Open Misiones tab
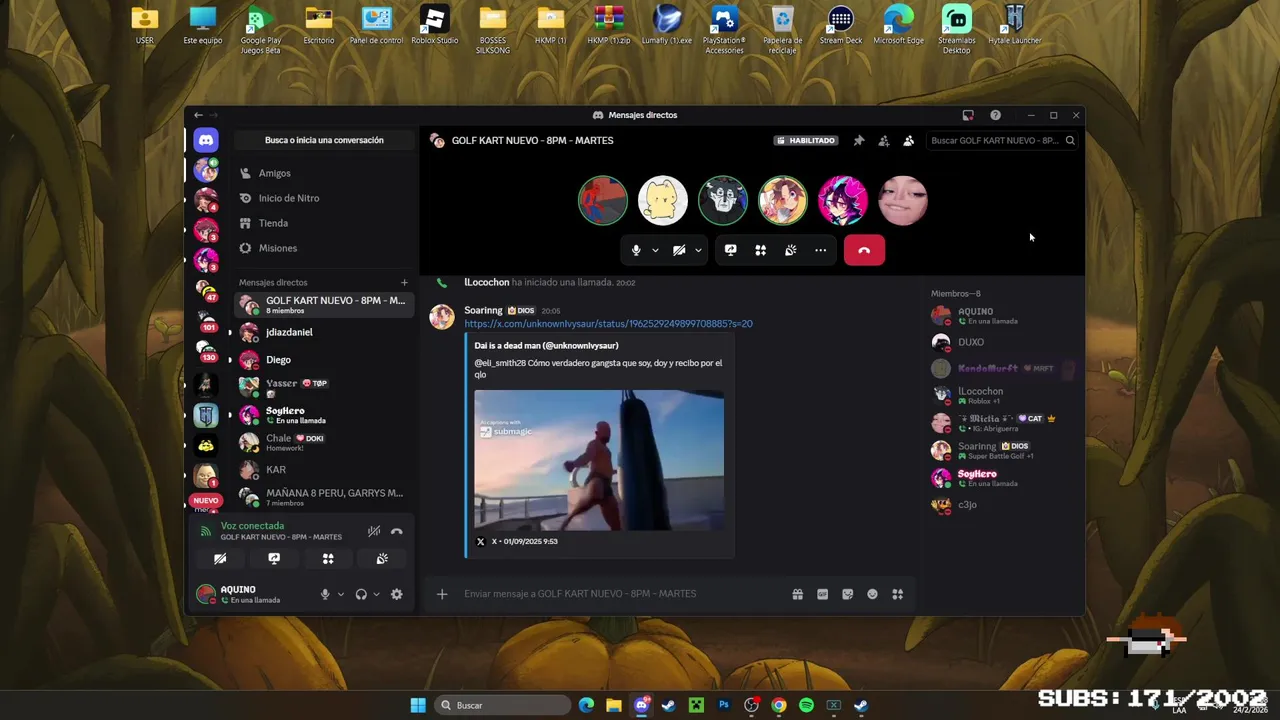The height and width of the screenshot is (720, 1280). tap(324, 248)
